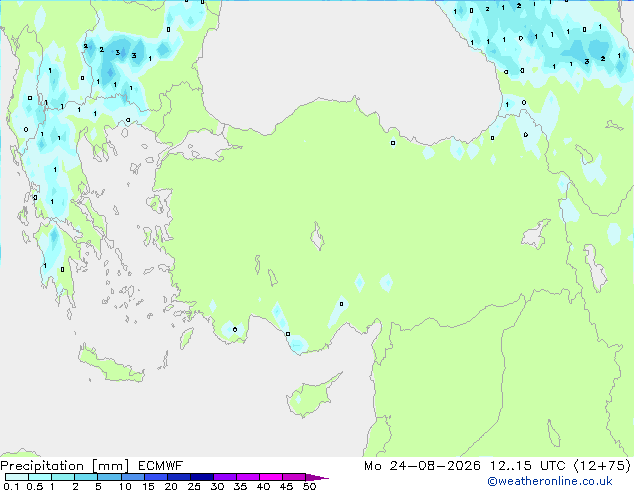Viewport: 634px width, 490px height.
Task: Select the 5–10 mm blue legend swatch
Action: (x=110, y=477)
